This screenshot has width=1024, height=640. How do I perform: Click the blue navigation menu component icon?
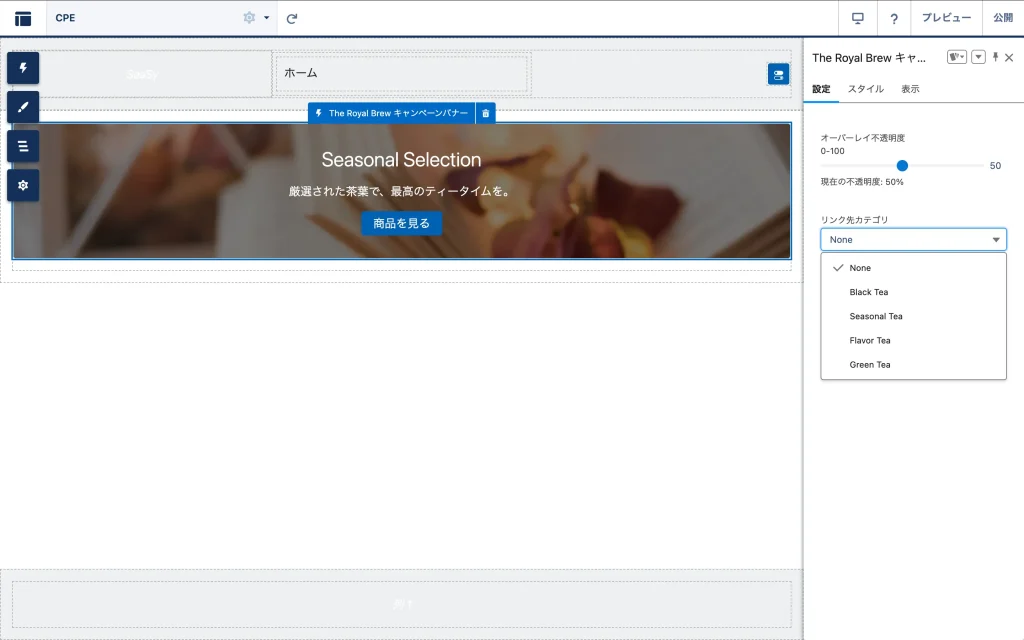[x=778, y=74]
